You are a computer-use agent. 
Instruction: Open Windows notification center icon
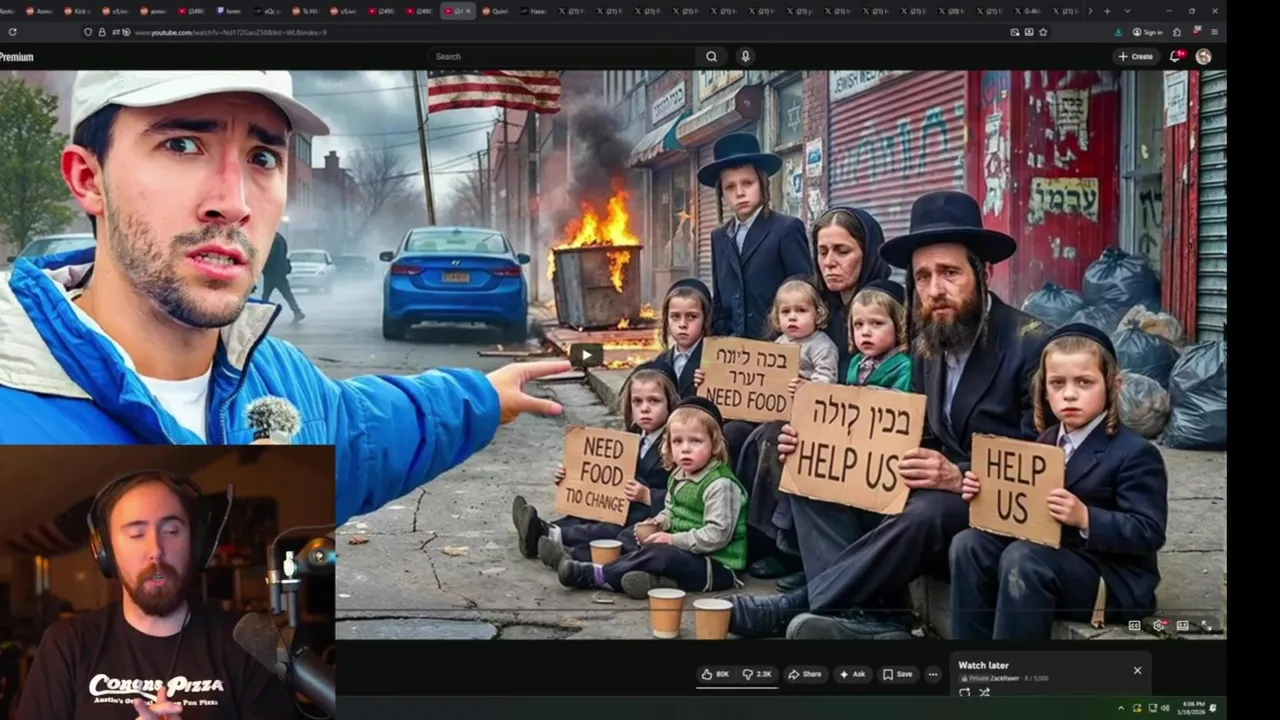(x=1213, y=708)
